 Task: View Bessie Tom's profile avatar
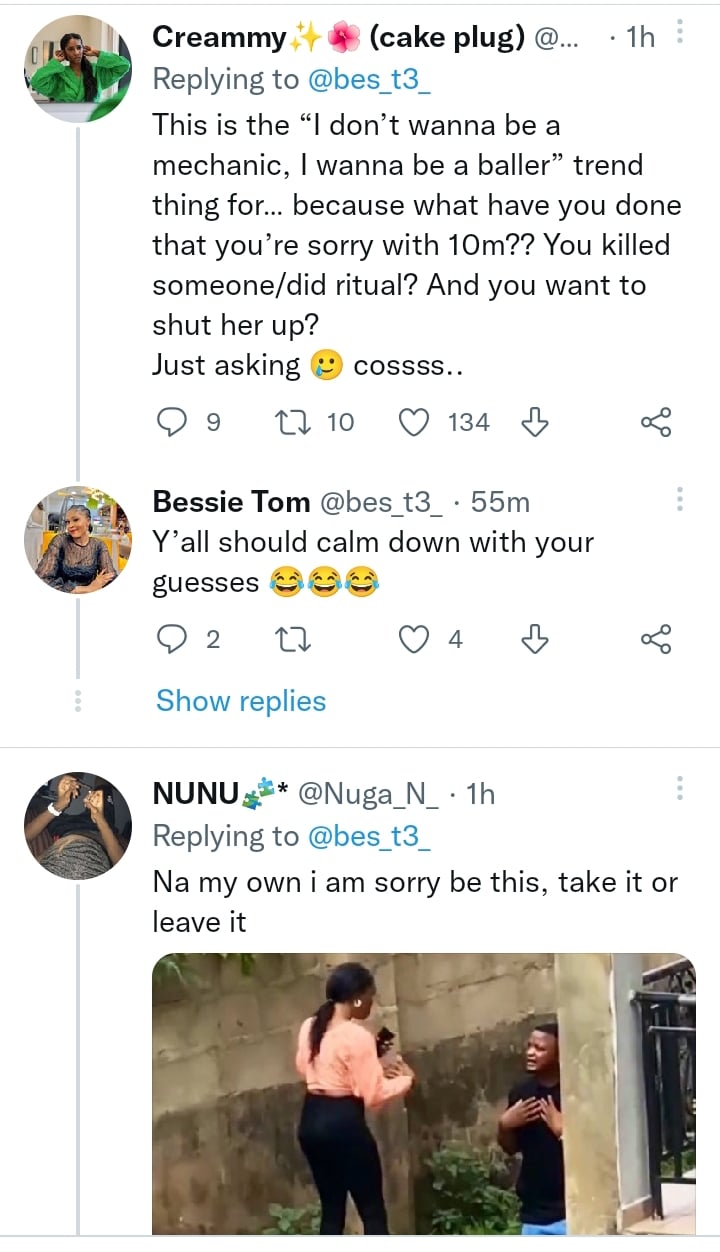pyautogui.click(x=78, y=540)
